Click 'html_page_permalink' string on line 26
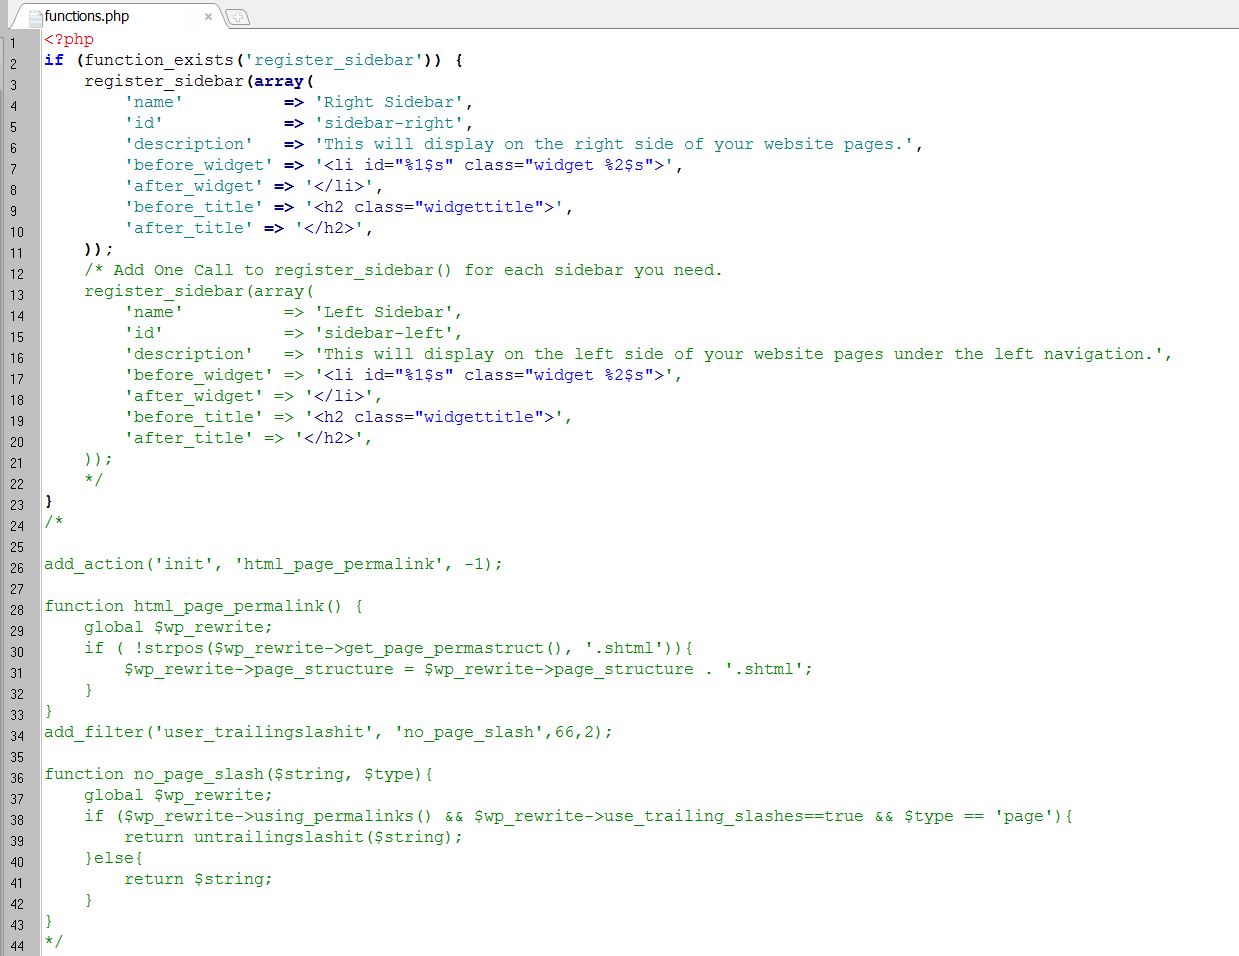 pos(339,564)
